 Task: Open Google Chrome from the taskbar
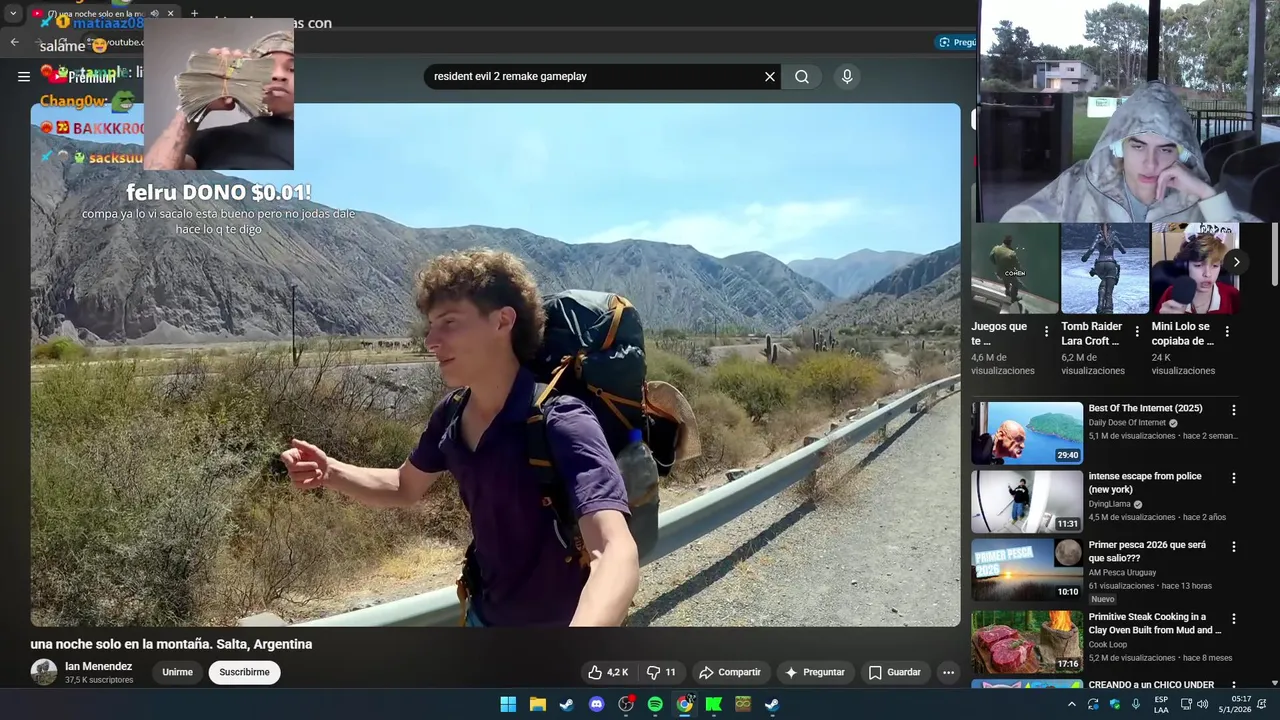click(x=684, y=704)
